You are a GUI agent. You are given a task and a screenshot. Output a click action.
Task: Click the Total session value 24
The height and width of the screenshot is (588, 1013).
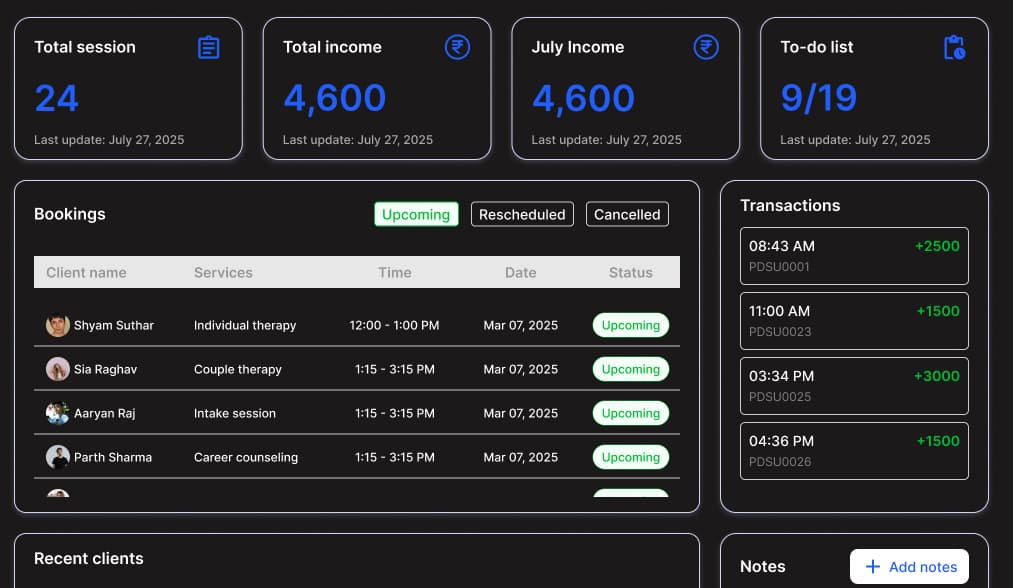point(57,98)
